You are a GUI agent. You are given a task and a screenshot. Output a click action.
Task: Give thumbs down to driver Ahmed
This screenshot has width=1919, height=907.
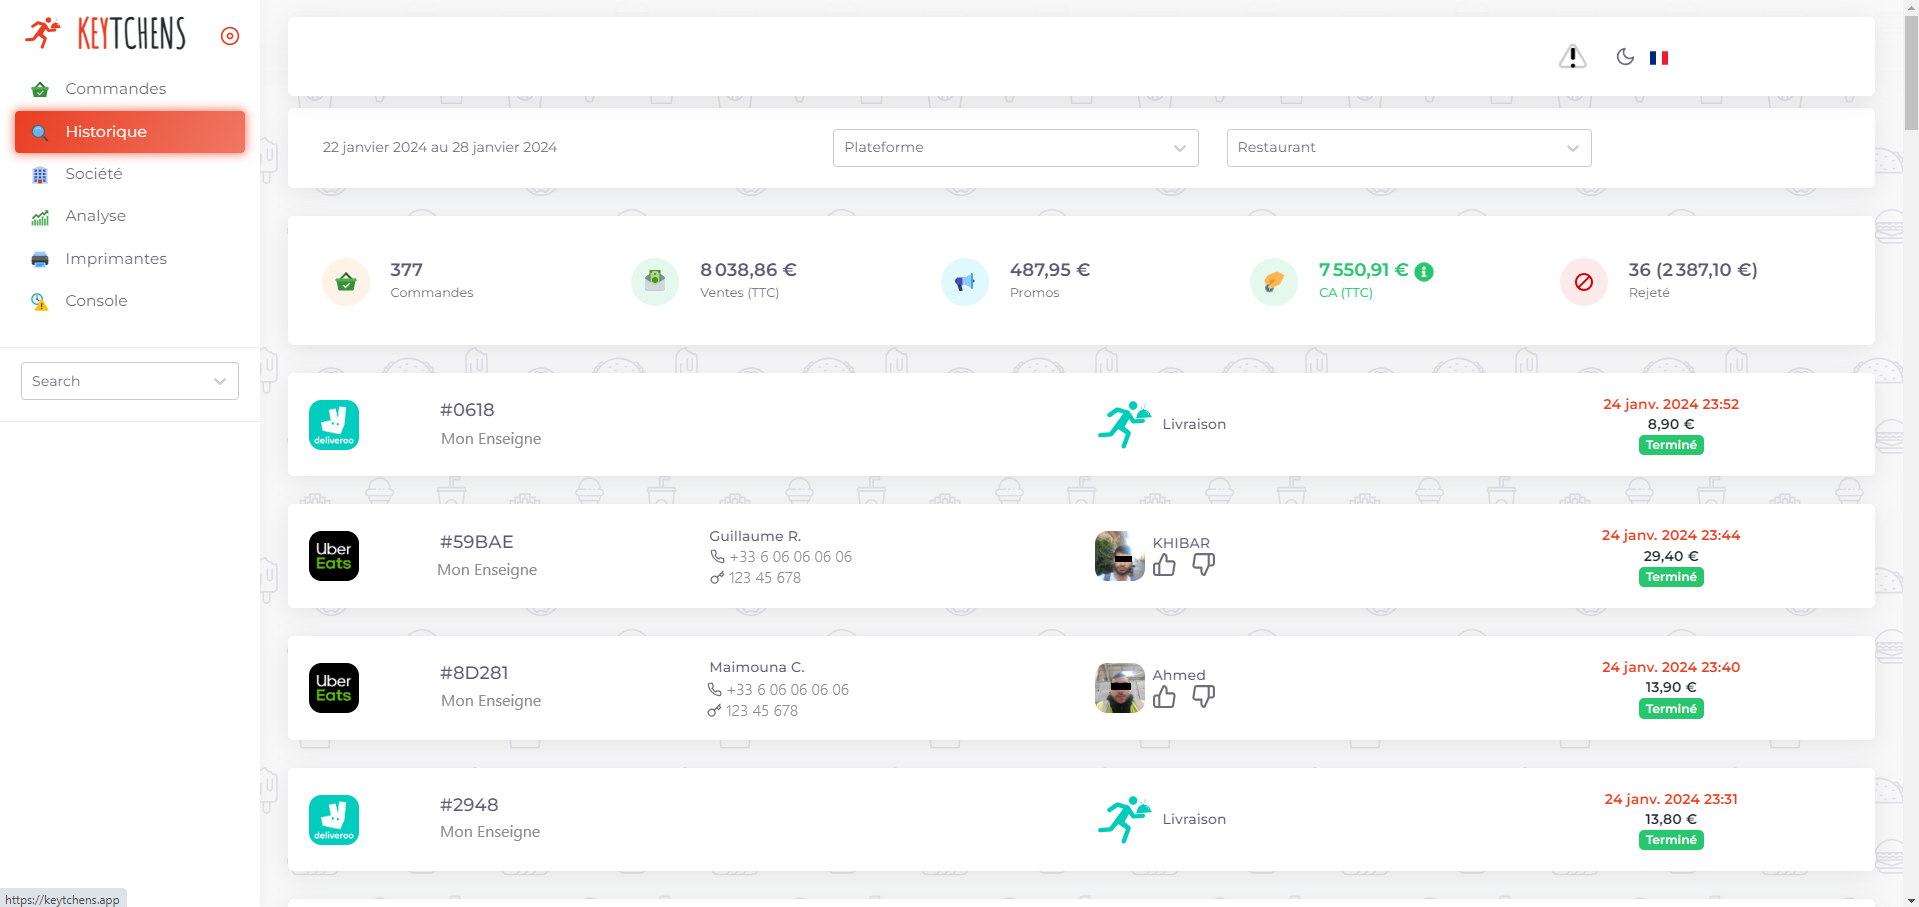pos(1203,696)
